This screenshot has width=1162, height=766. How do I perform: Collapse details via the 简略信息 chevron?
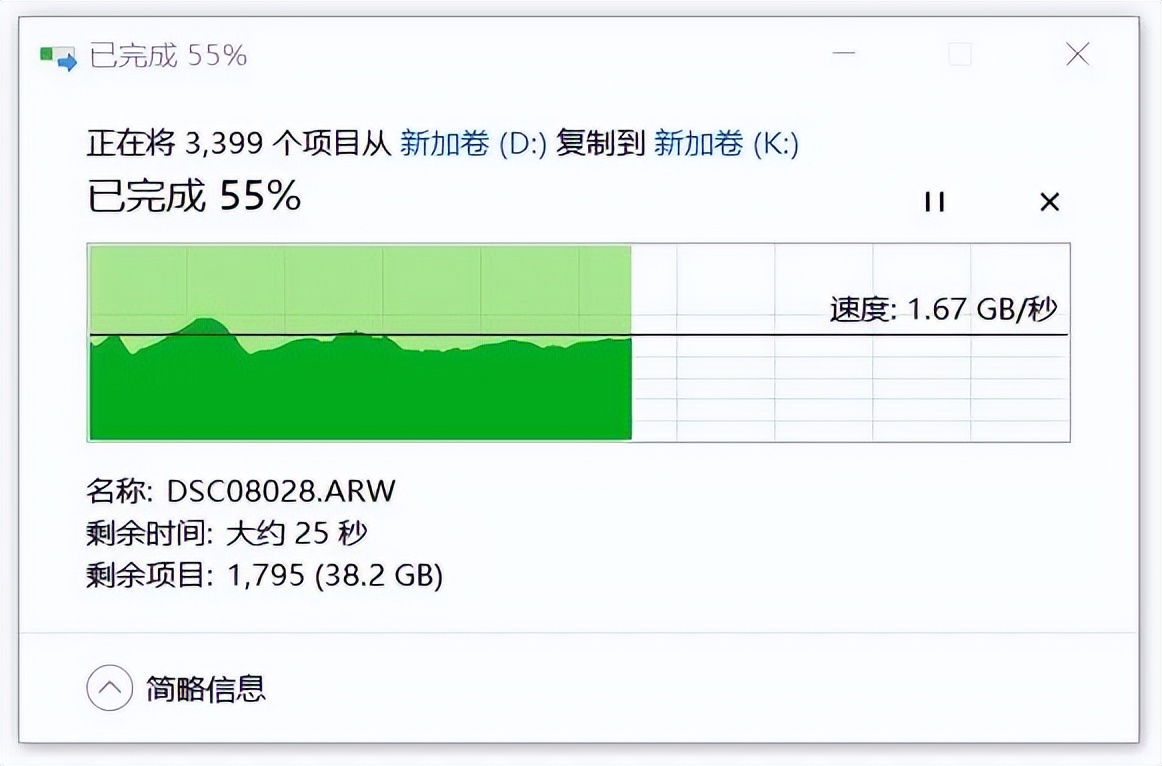110,688
